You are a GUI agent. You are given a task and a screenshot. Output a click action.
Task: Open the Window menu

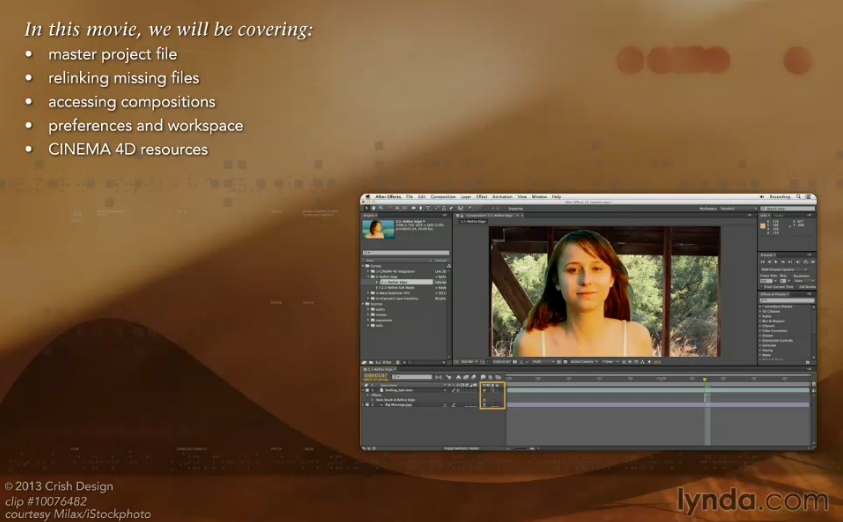click(539, 197)
